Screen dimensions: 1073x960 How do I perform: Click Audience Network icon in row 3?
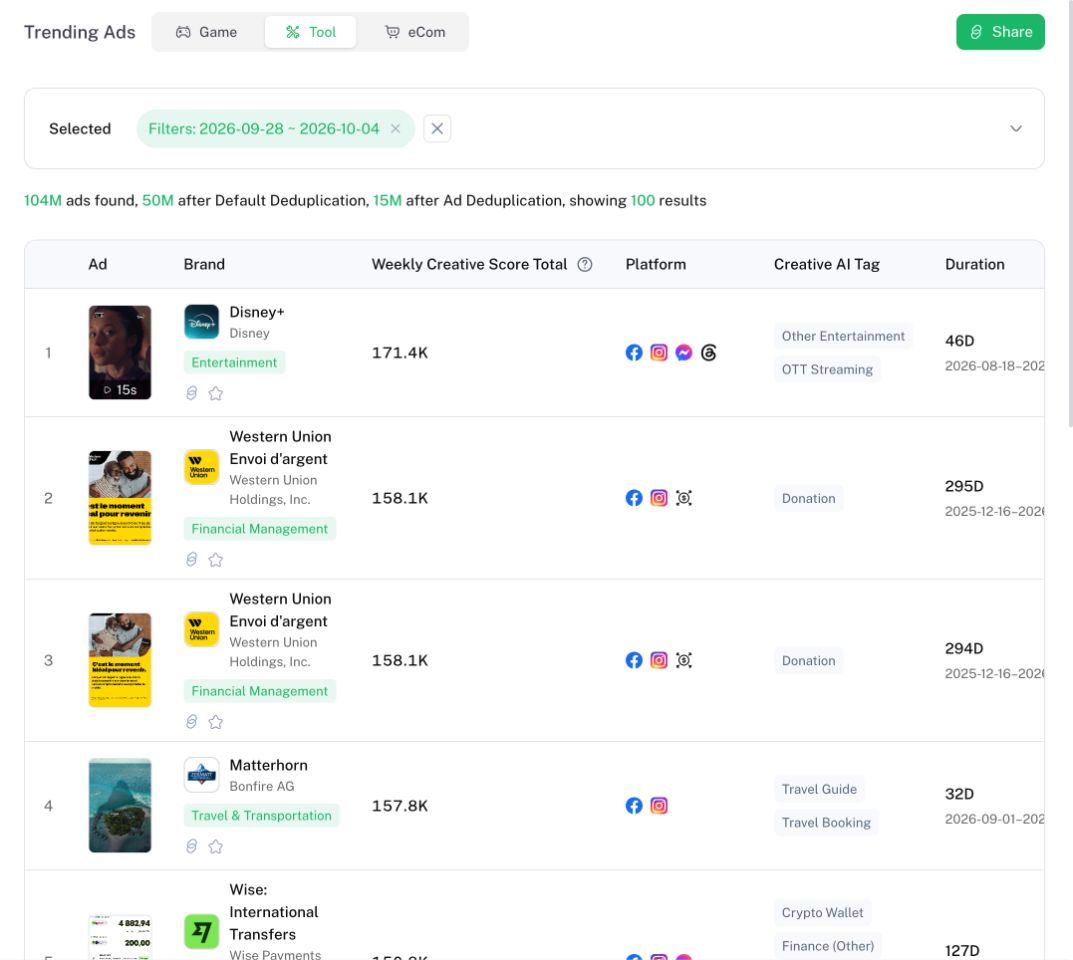(684, 660)
